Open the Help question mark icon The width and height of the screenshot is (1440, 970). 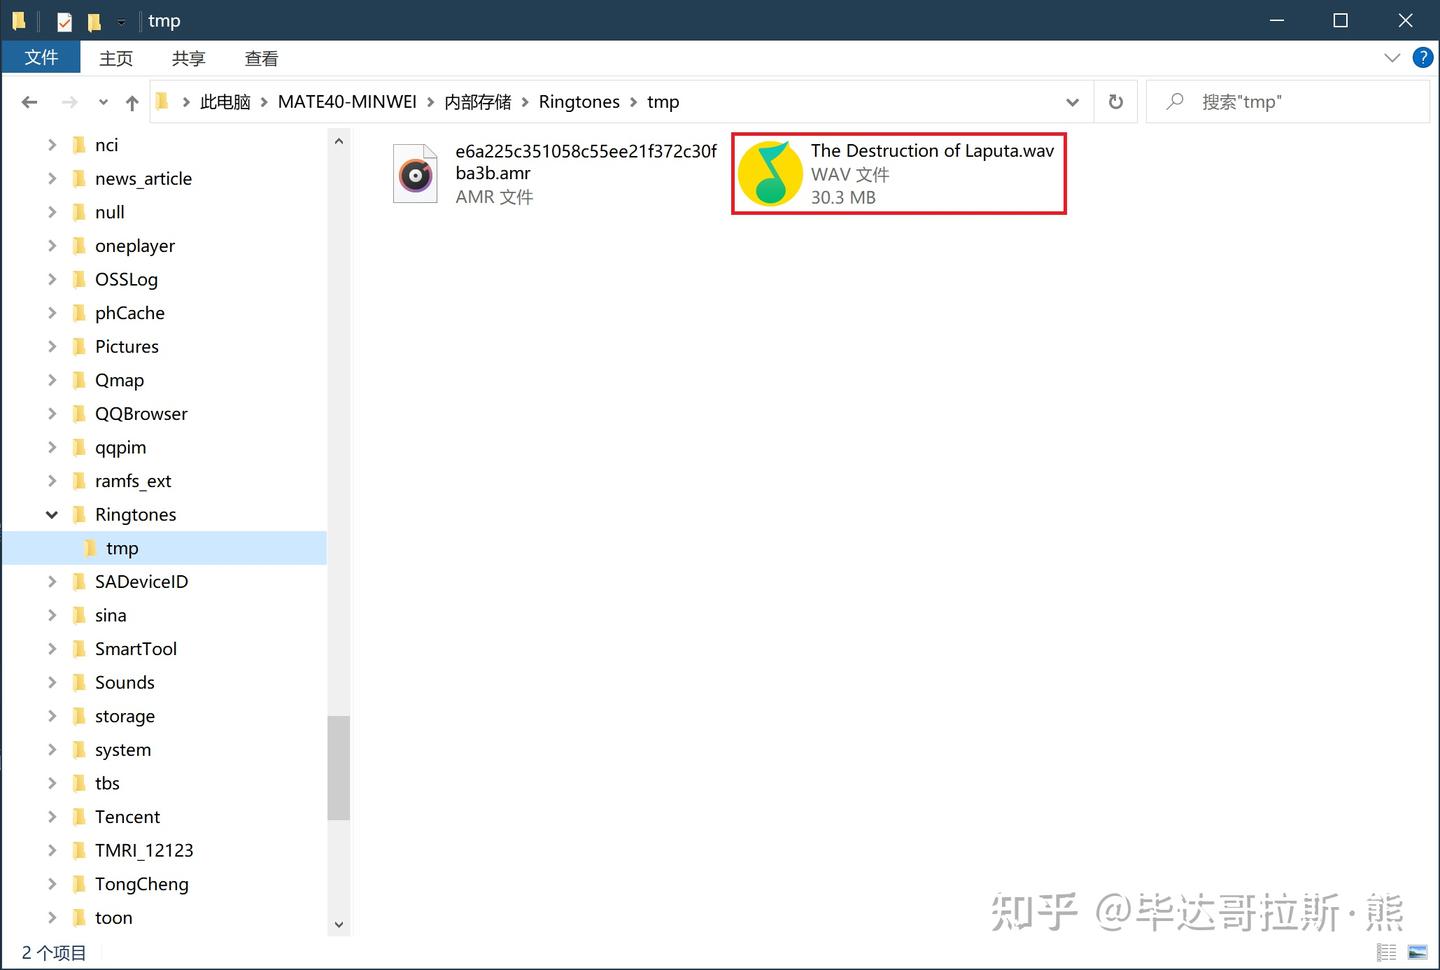(1422, 58)
